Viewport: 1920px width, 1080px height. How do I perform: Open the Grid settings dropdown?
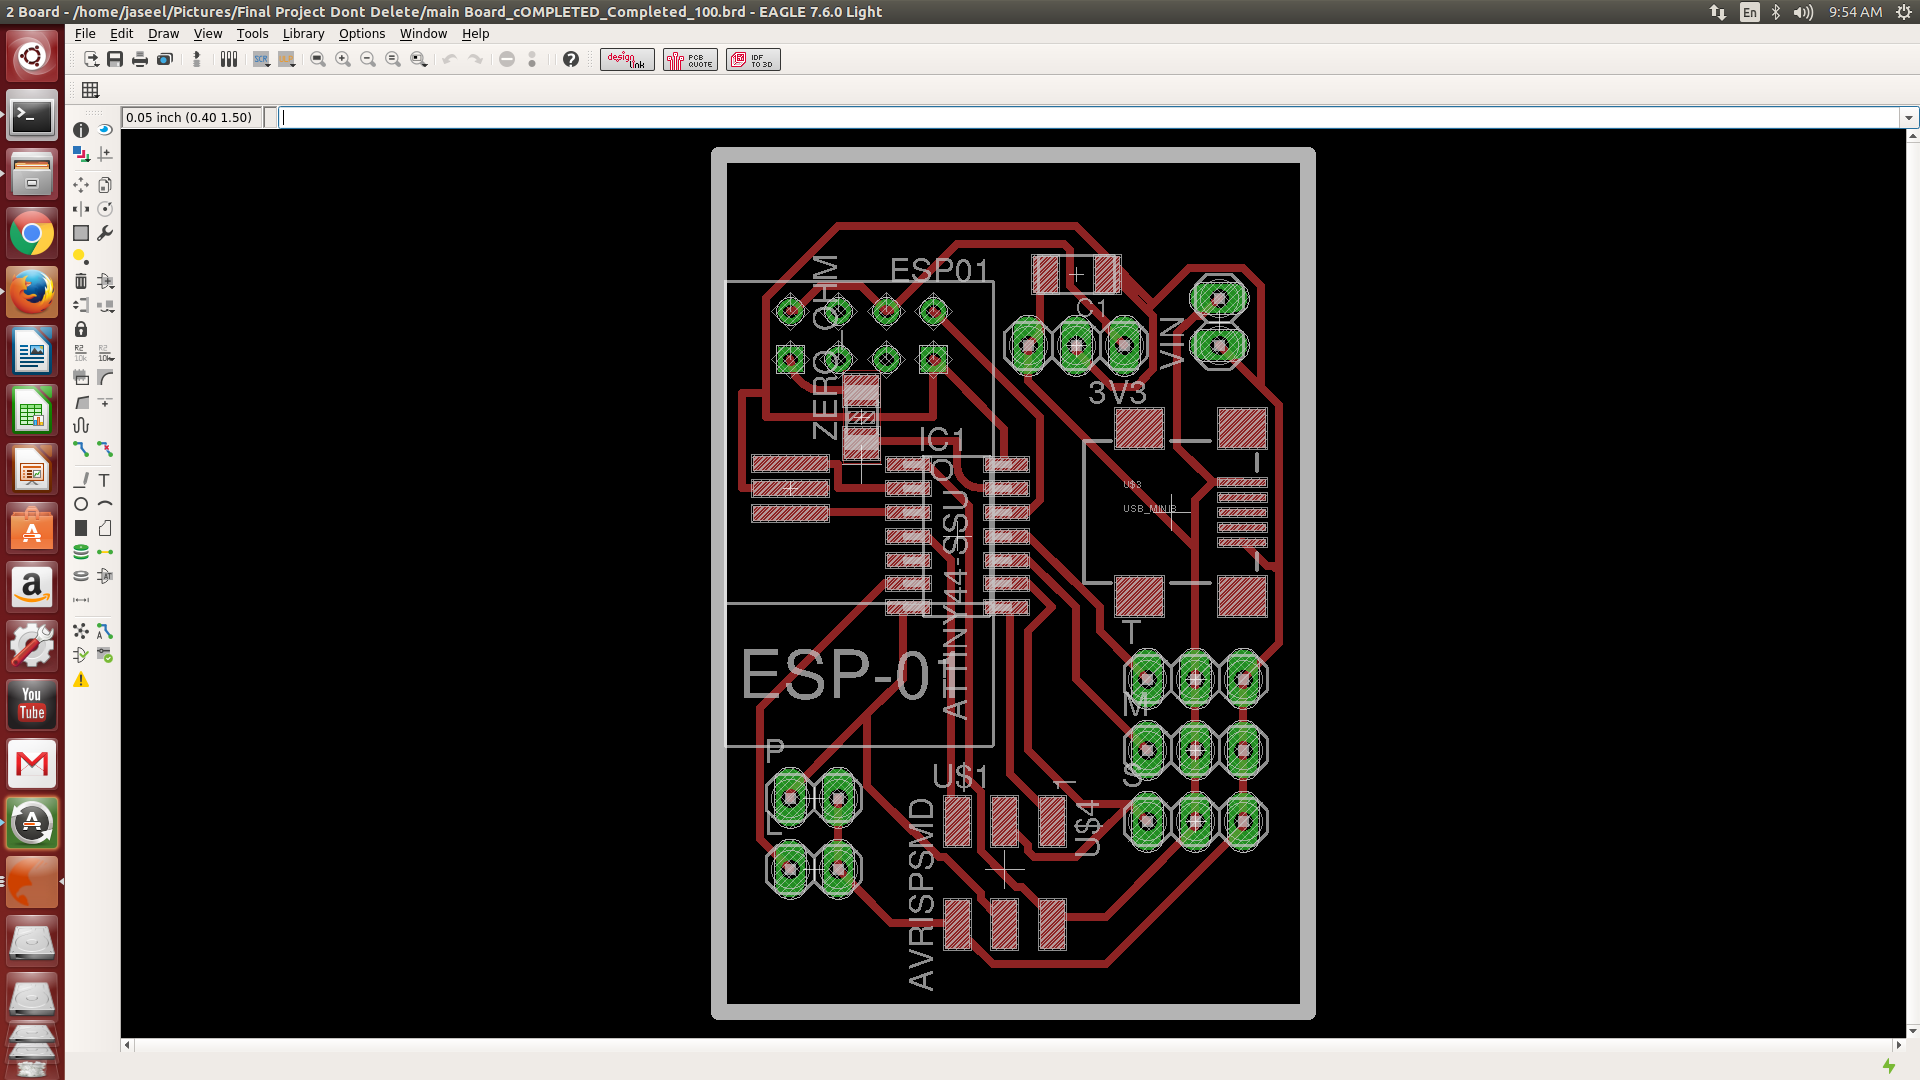(x=90, y=90)
